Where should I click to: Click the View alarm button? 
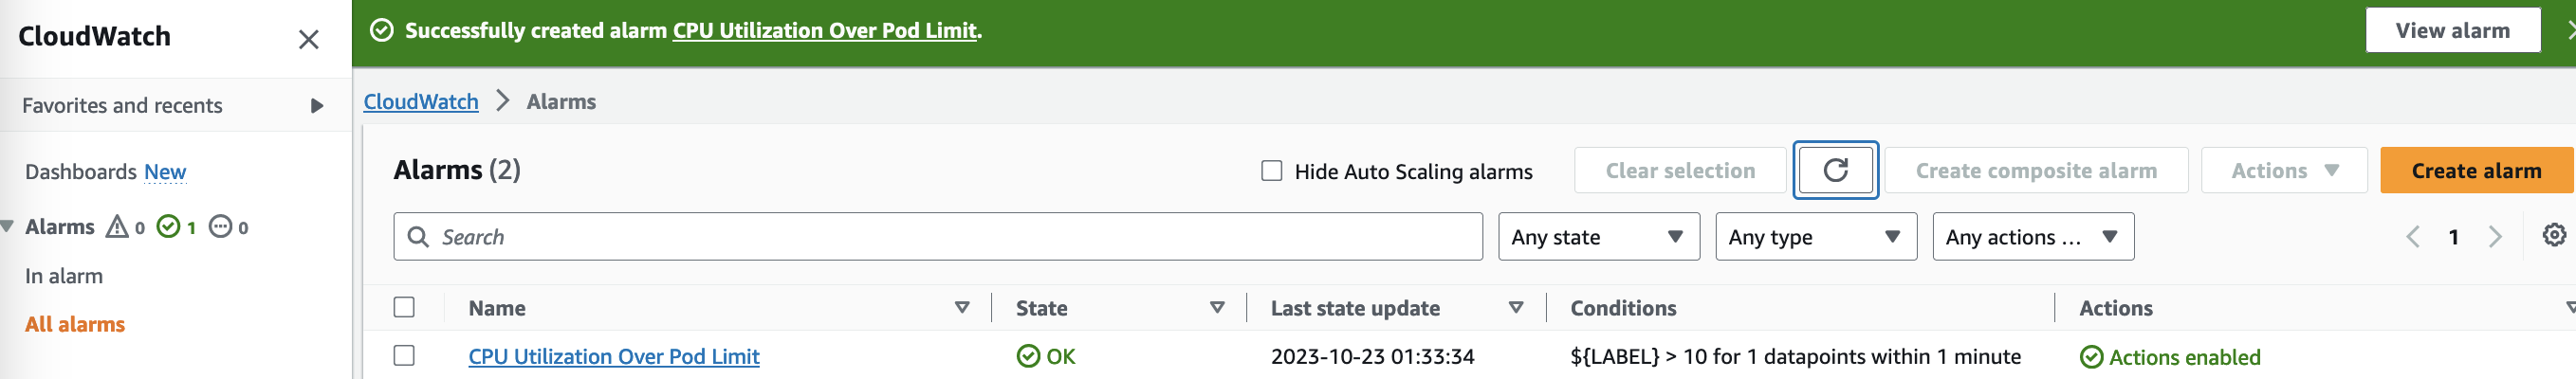click(x=2452, y=31)
